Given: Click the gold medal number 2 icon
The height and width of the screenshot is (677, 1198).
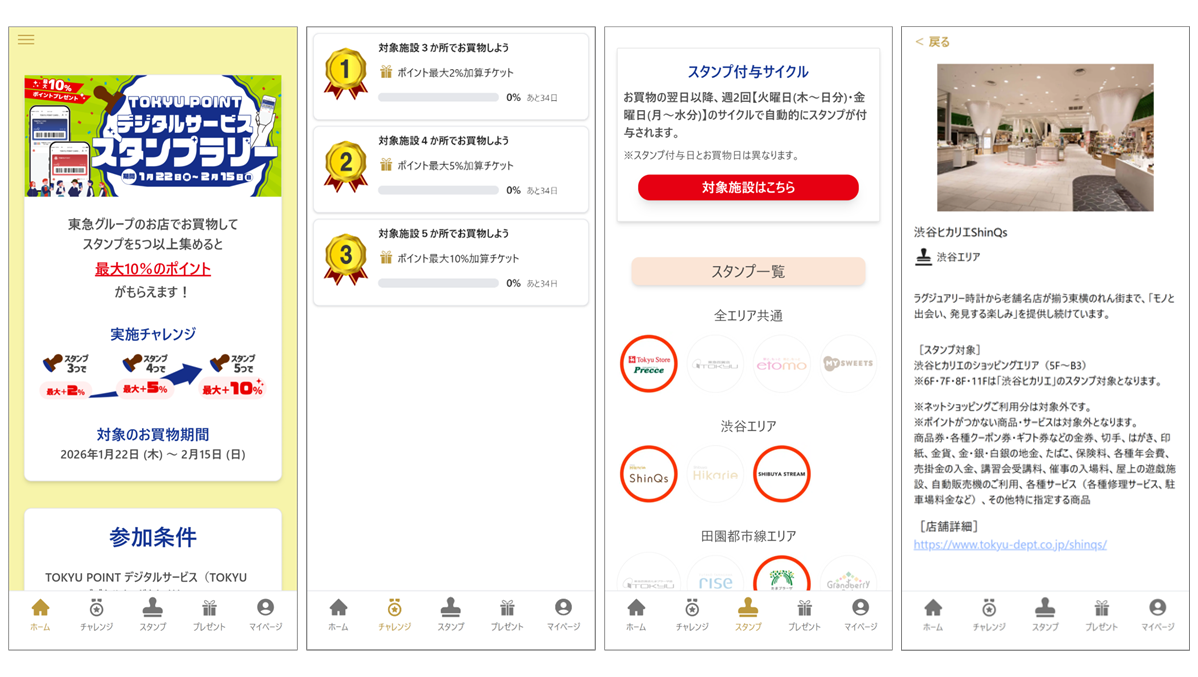Looking at the screenshot, I should tap(345, 166).
